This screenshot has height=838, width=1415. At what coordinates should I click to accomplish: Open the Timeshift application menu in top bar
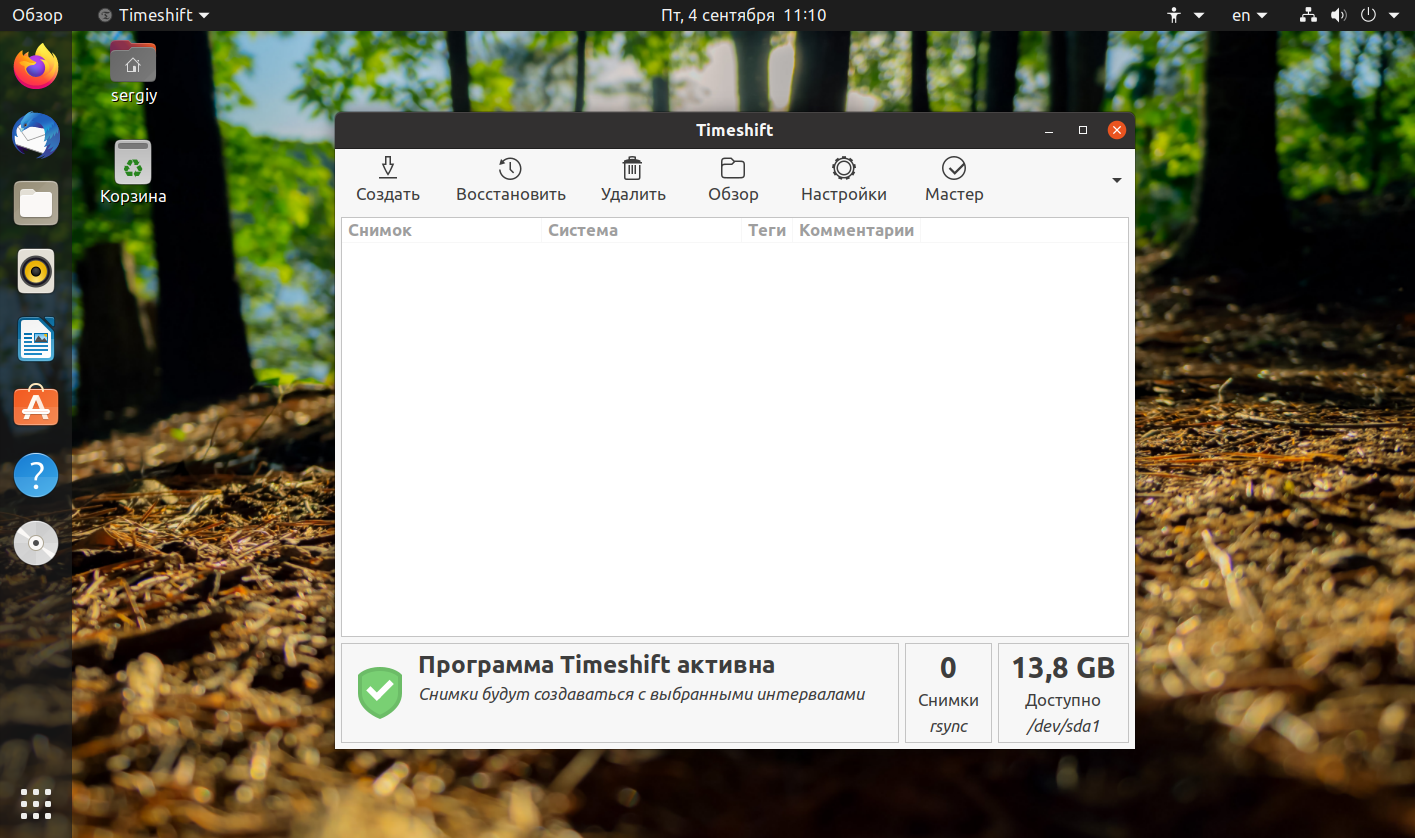point(155,15)
